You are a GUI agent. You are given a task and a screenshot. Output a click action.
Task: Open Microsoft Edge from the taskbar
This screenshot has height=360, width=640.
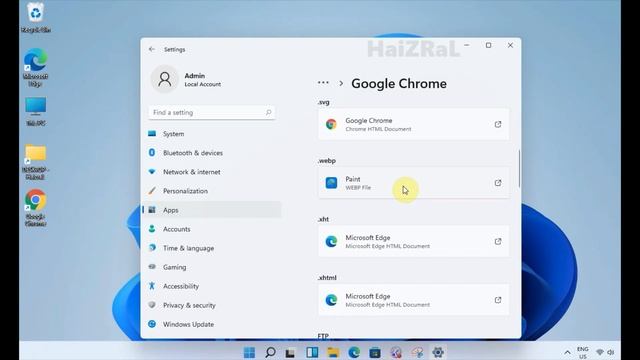354,352
